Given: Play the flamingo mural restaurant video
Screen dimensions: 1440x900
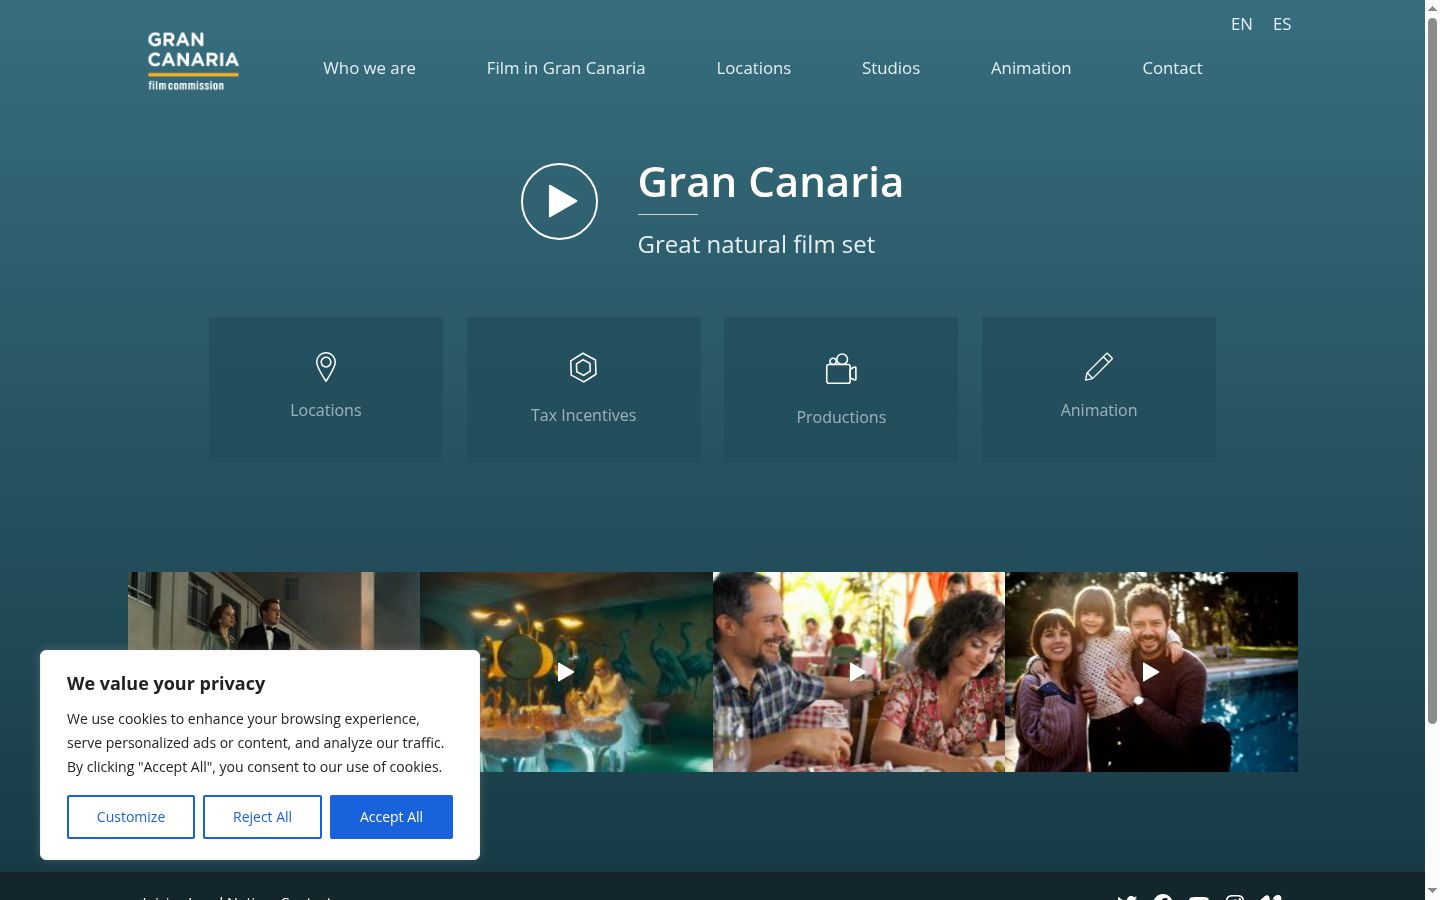Looking at the screenshot, I should (x=566, y=672).
